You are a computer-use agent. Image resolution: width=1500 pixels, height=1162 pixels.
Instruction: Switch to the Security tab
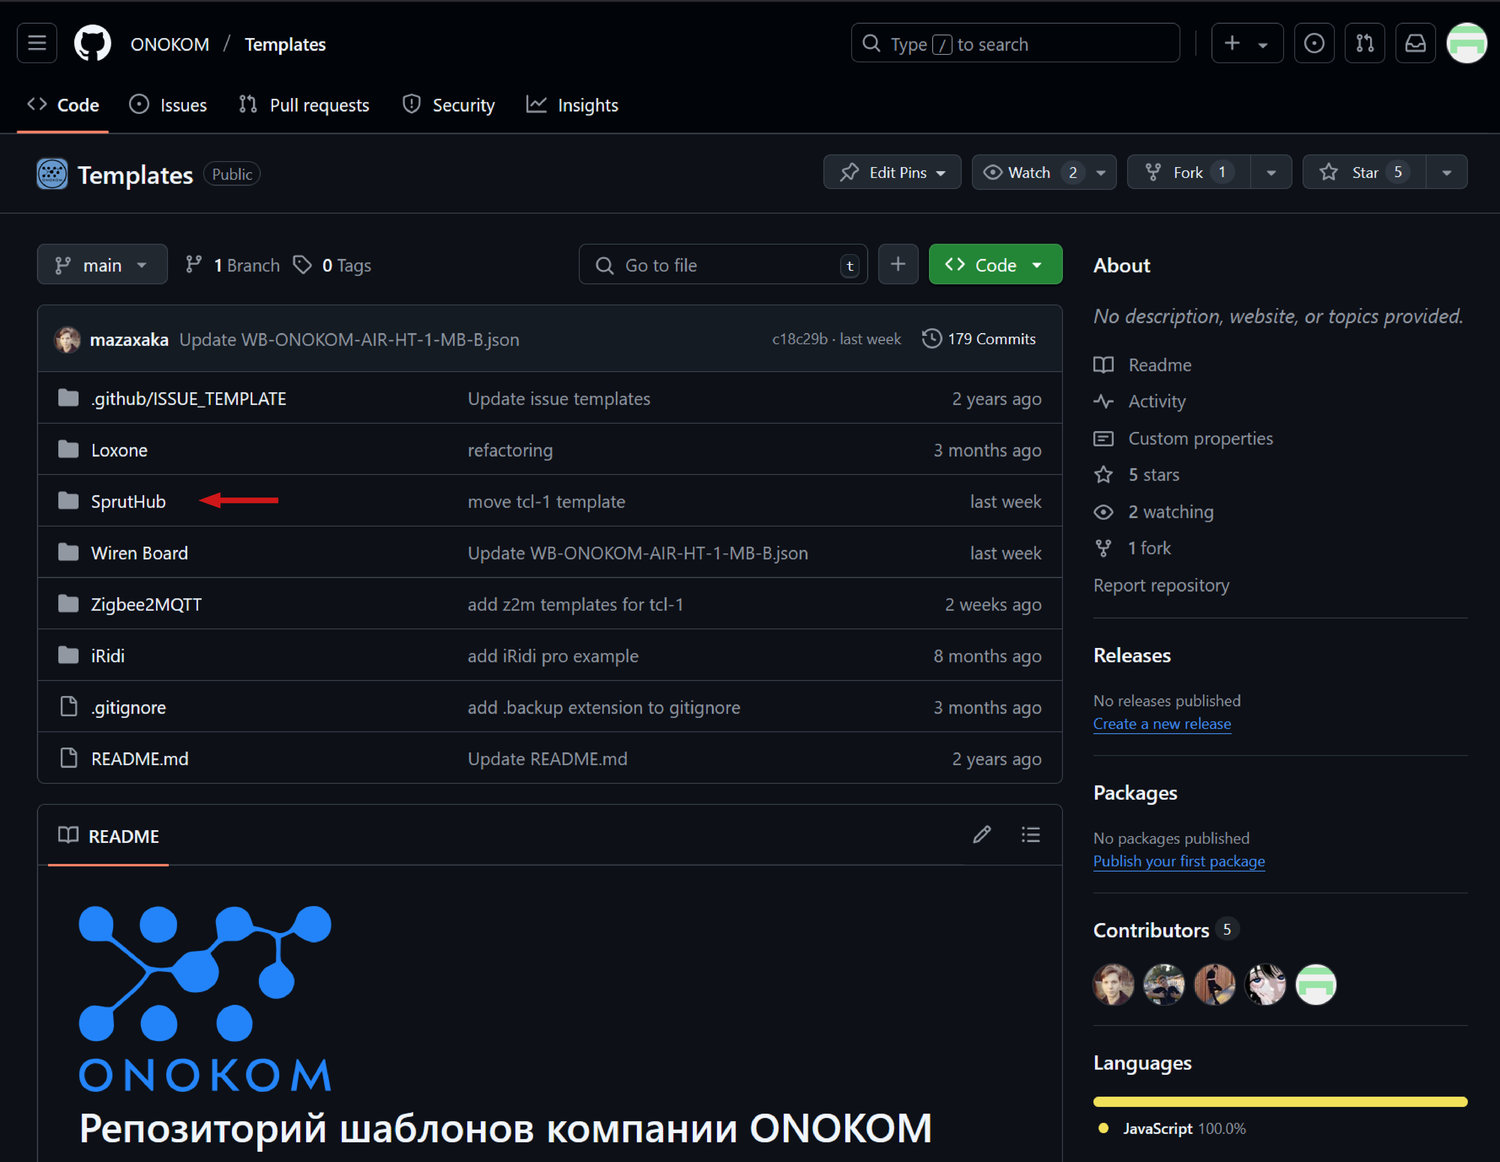point(448,105)
